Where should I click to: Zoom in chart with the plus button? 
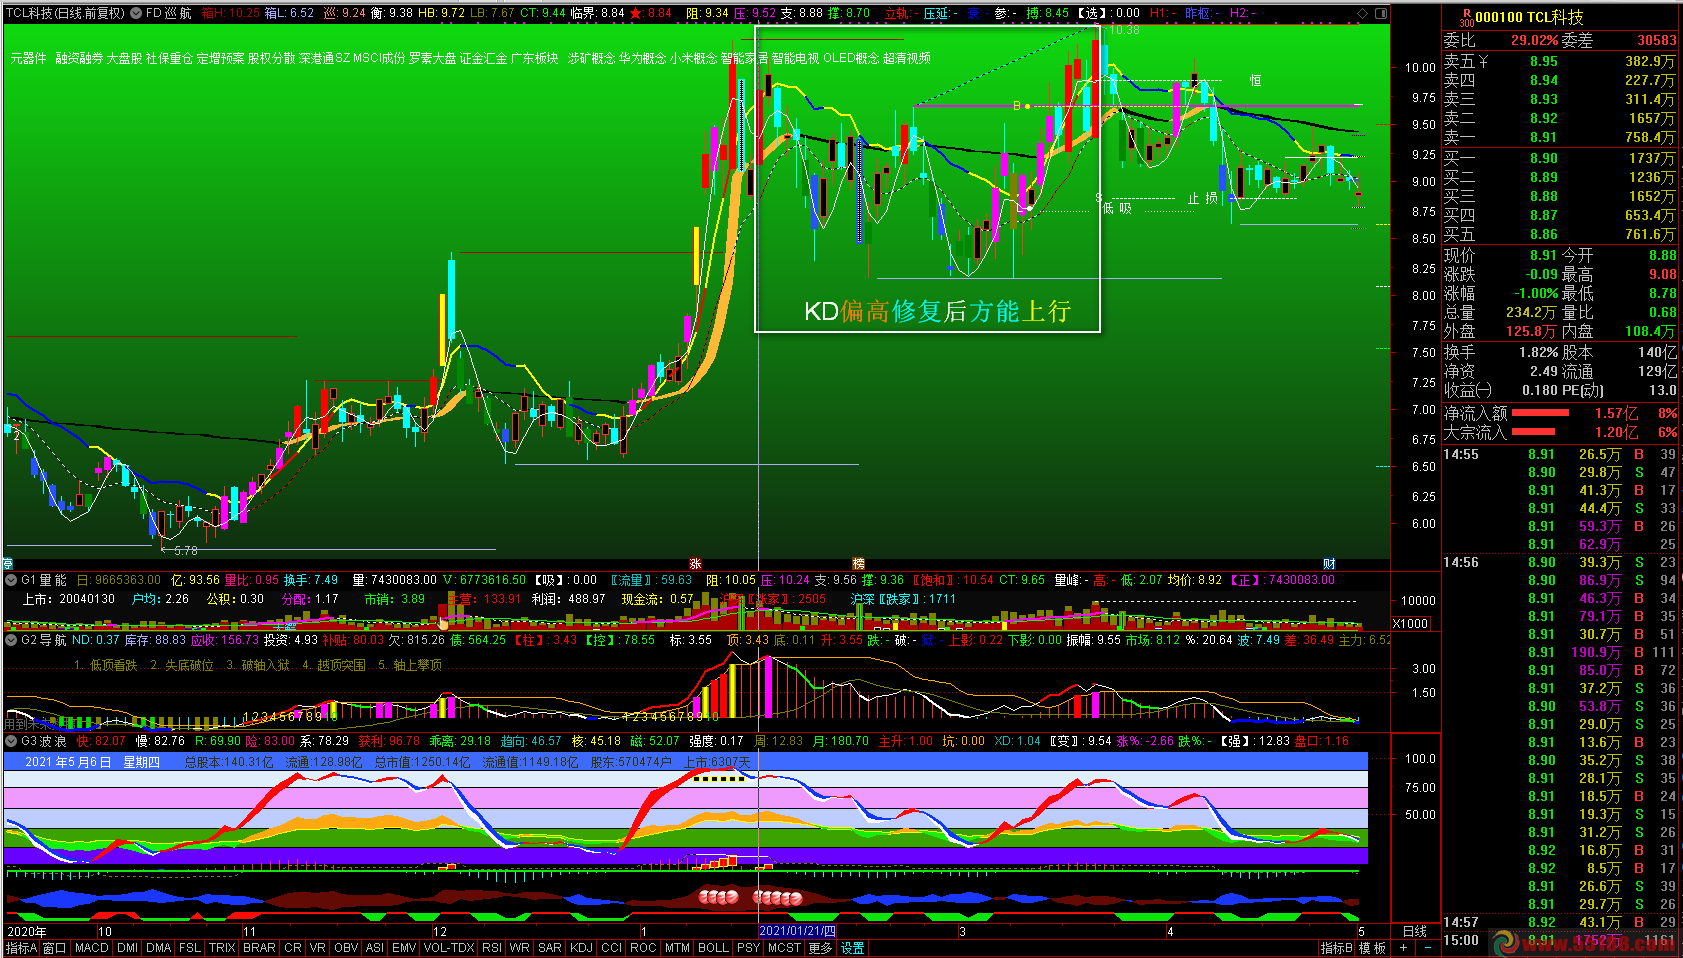[1404, 948]
